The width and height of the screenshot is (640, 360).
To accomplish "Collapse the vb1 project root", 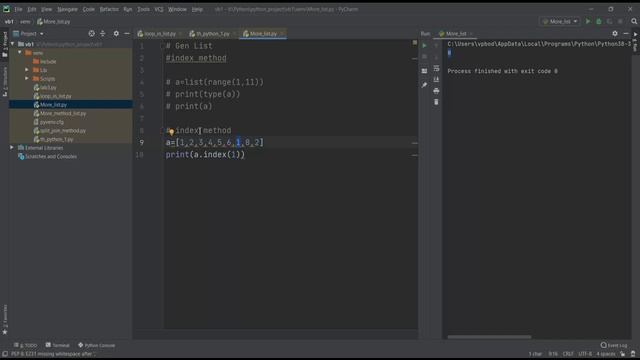I will pyautogui.click(x=12, y=44).
